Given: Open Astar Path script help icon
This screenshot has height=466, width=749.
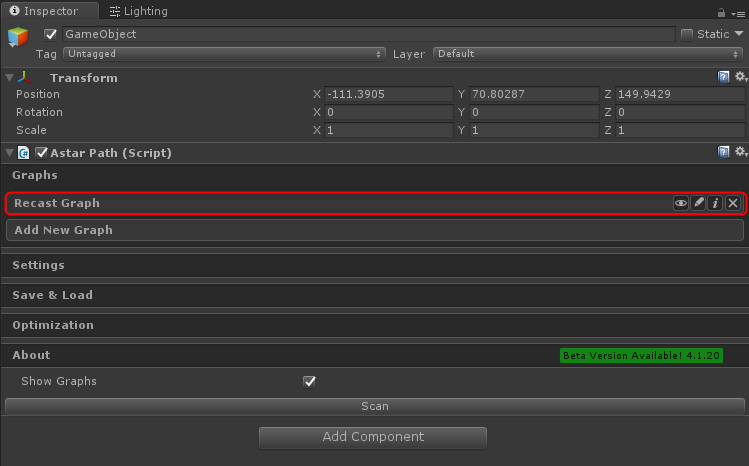Looking at the screenshot, I should coord(724,152).
